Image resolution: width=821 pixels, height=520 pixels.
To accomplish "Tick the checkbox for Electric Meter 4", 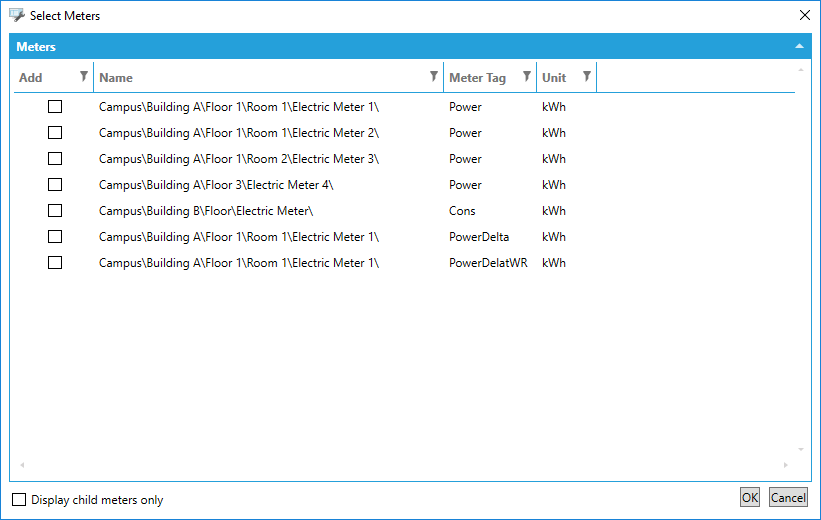I will [x=55, y=185].
